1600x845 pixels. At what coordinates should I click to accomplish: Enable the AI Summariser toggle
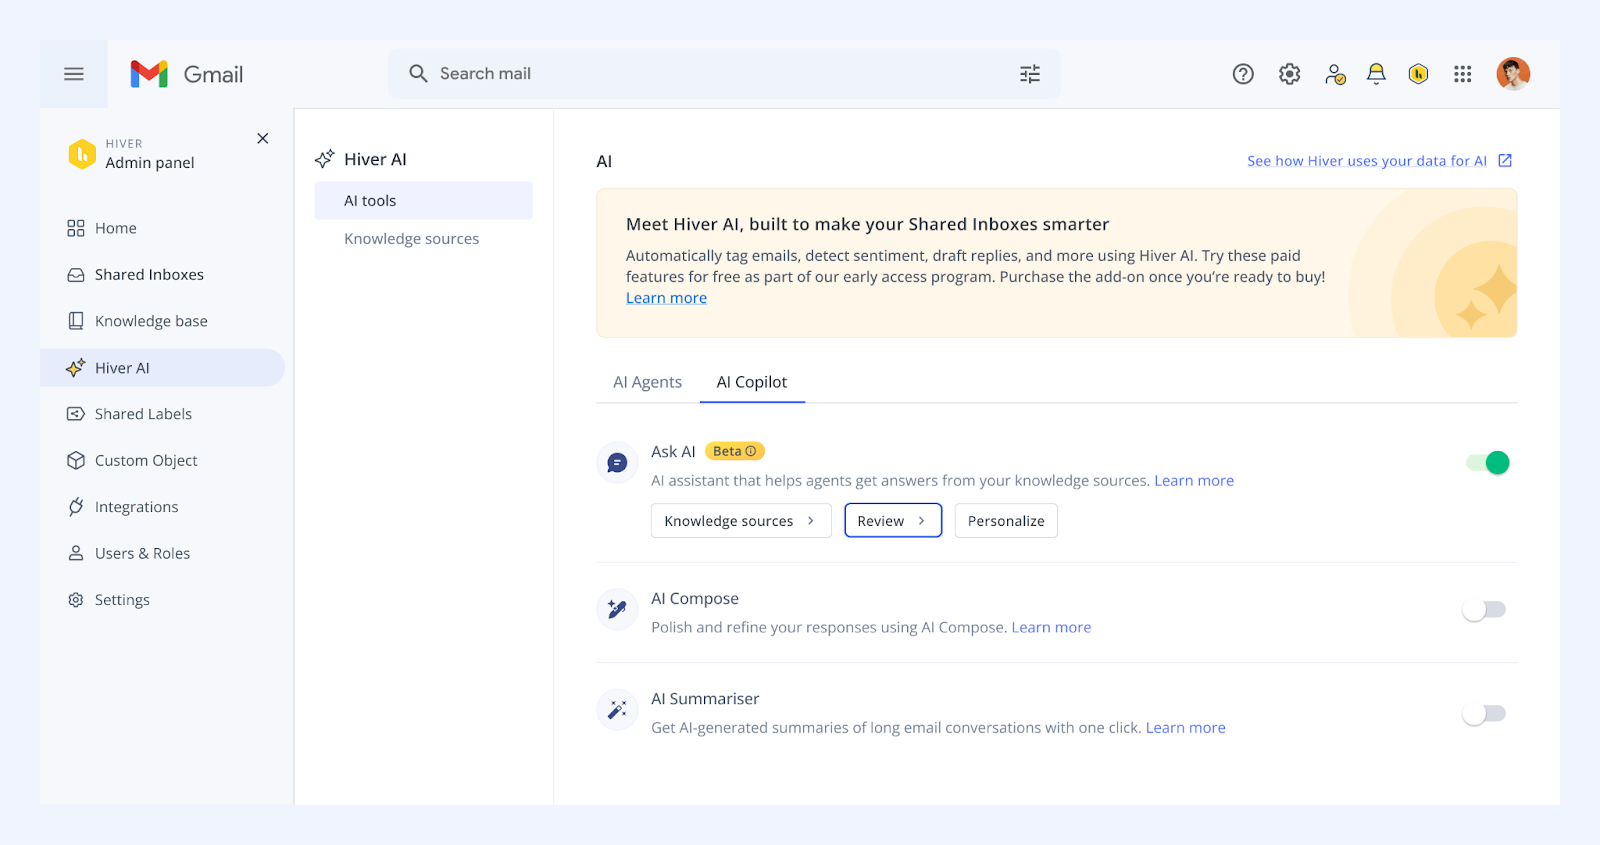click(x=1484, y=714)
